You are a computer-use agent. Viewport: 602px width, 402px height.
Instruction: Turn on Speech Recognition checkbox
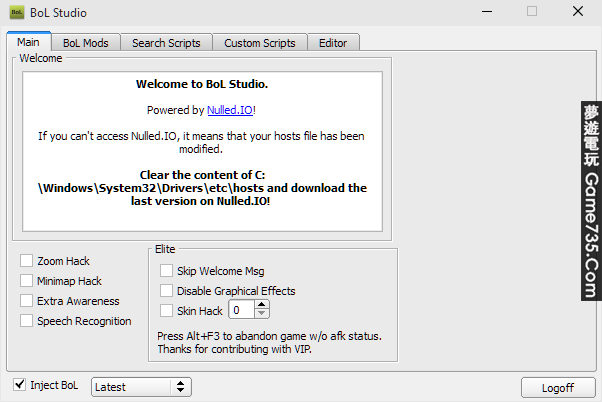[x=26, y=321]
